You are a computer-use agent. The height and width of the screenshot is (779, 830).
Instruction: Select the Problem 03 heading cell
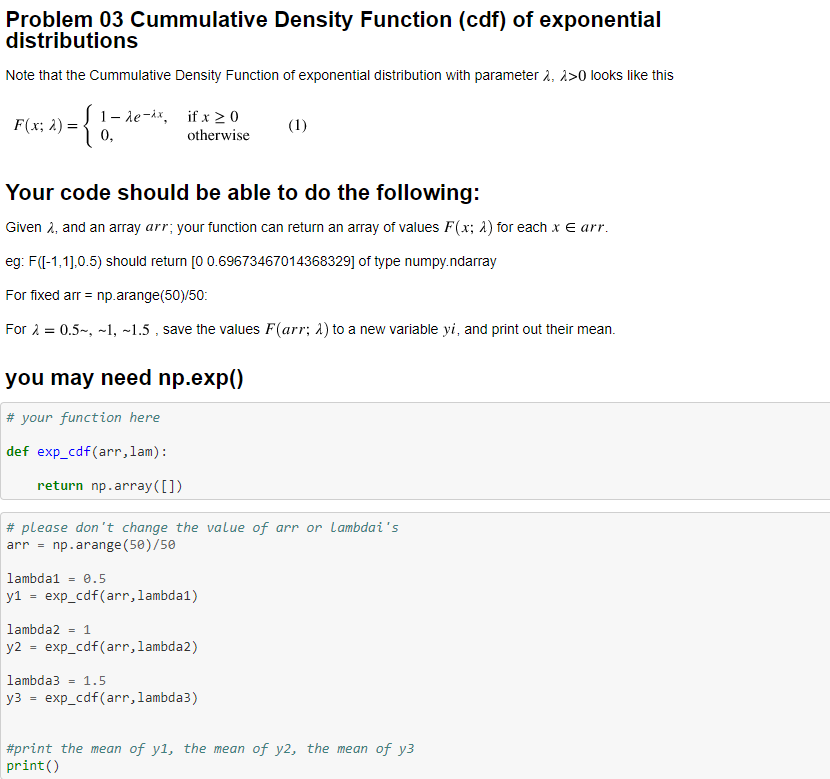(330, 30)
